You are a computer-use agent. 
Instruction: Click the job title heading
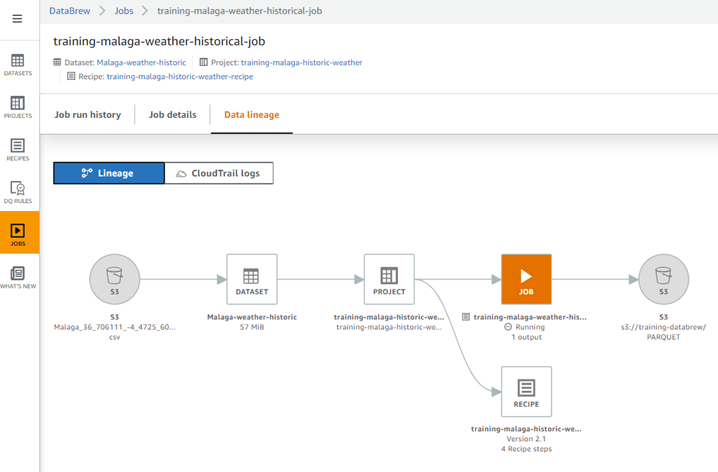[159, 41]
